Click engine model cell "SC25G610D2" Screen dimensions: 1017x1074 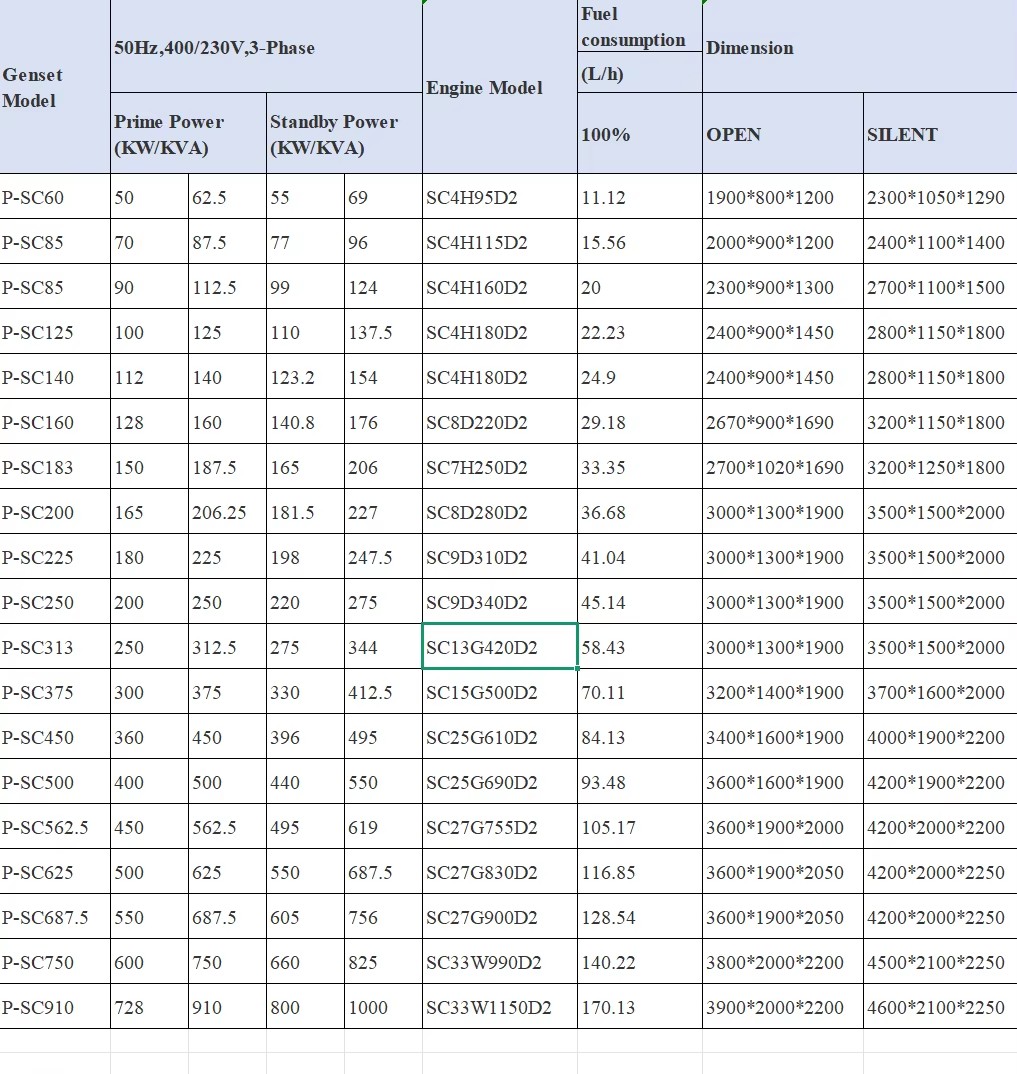tap(500, 737)
